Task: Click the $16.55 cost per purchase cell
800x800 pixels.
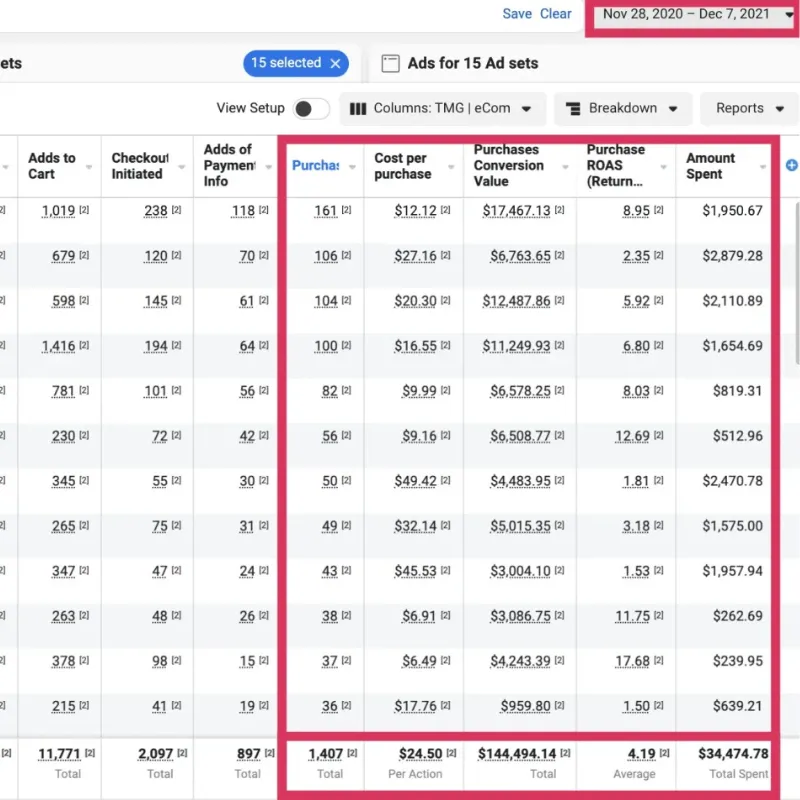Action: [x=415, y=346]
